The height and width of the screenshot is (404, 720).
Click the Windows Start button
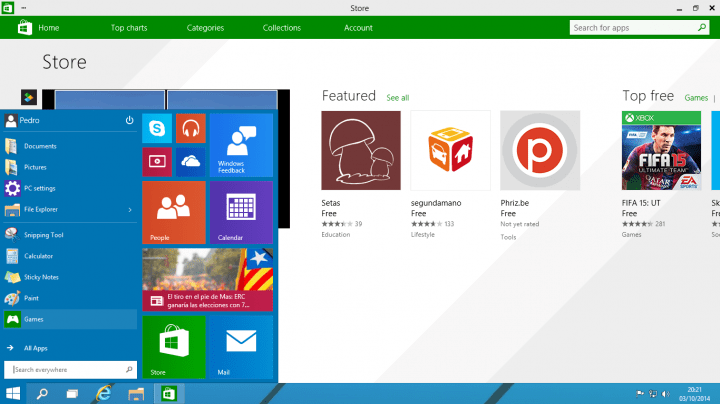point(13,393)
